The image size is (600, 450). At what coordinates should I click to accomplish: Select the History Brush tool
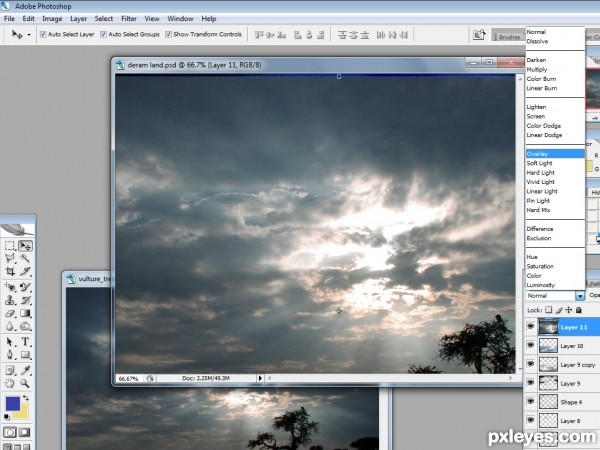click(x=25, y=300)
